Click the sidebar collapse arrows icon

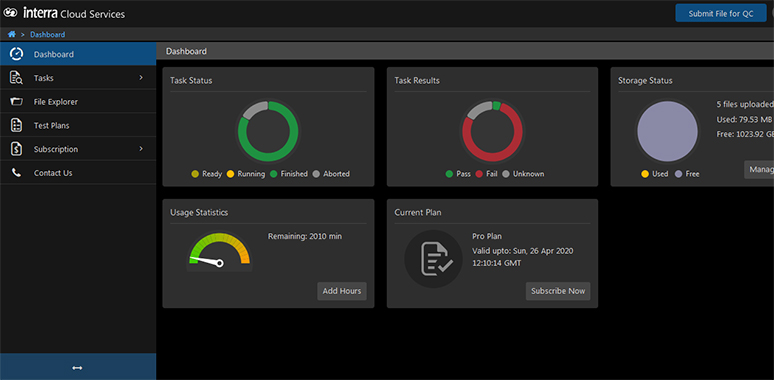[77, 368]
